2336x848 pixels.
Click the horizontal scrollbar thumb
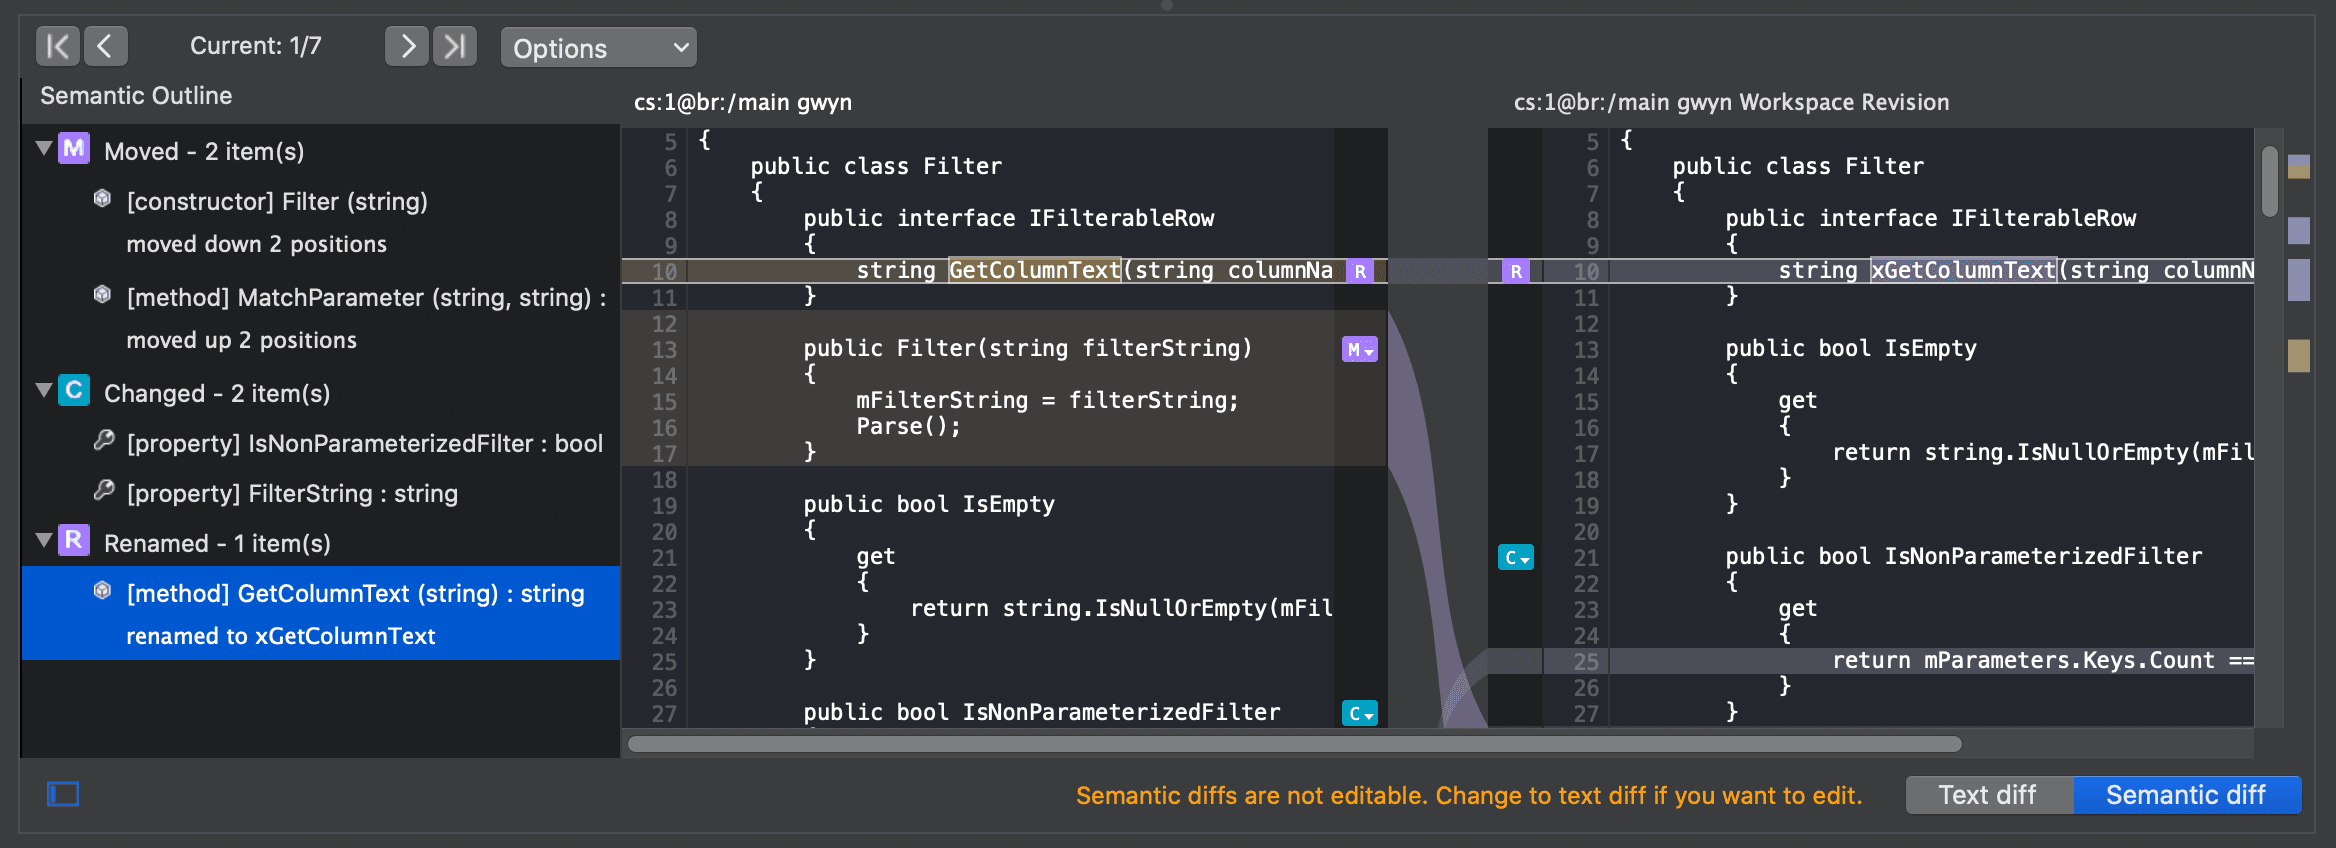1294,744
